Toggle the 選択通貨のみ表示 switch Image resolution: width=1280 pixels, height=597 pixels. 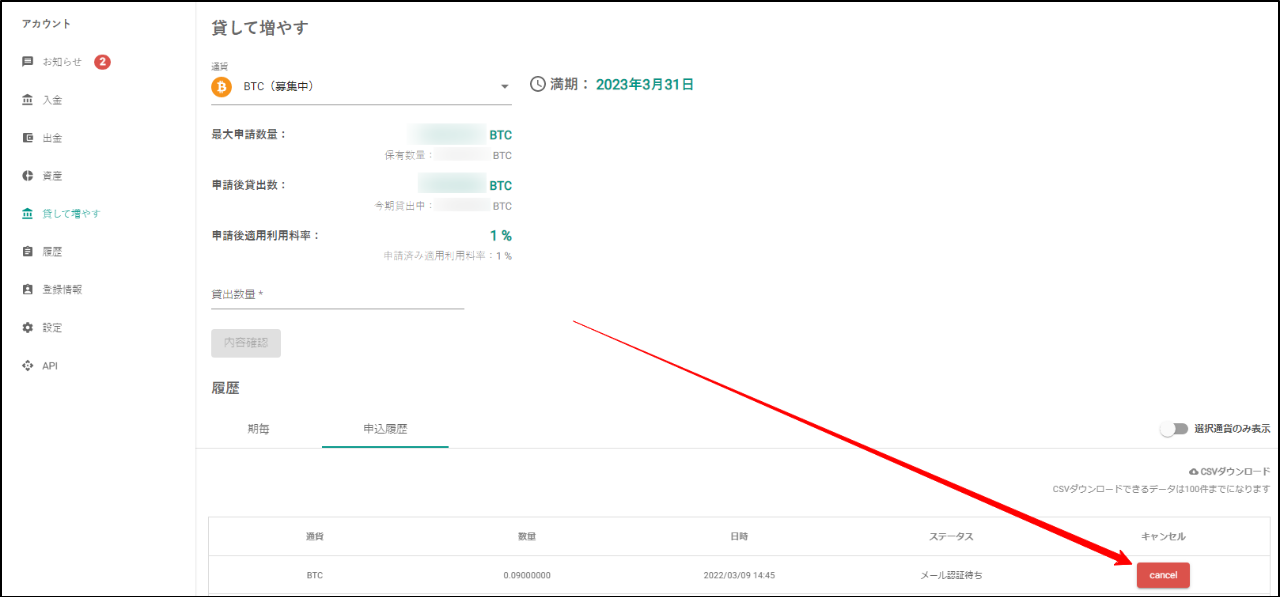1174,428
